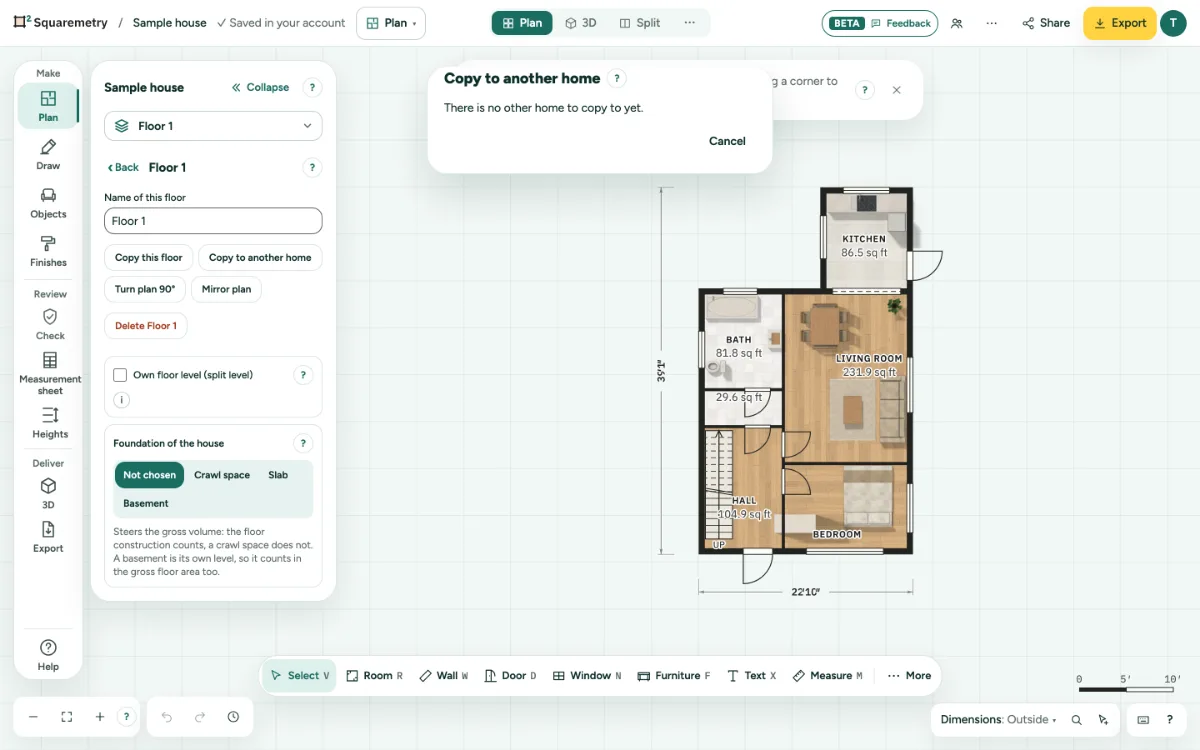Open the Measurement sheet

click(x=50, y=373)
